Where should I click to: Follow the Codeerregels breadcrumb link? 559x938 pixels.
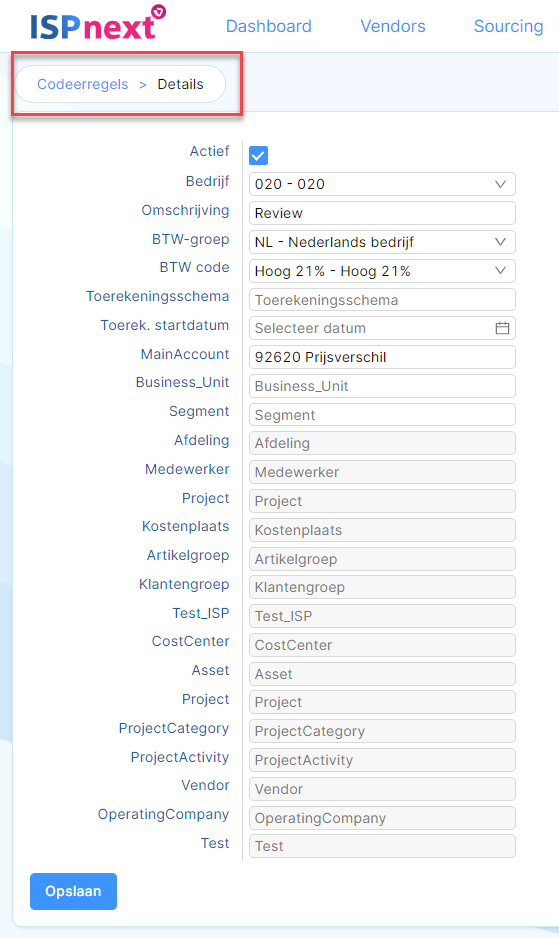point(83,84)
